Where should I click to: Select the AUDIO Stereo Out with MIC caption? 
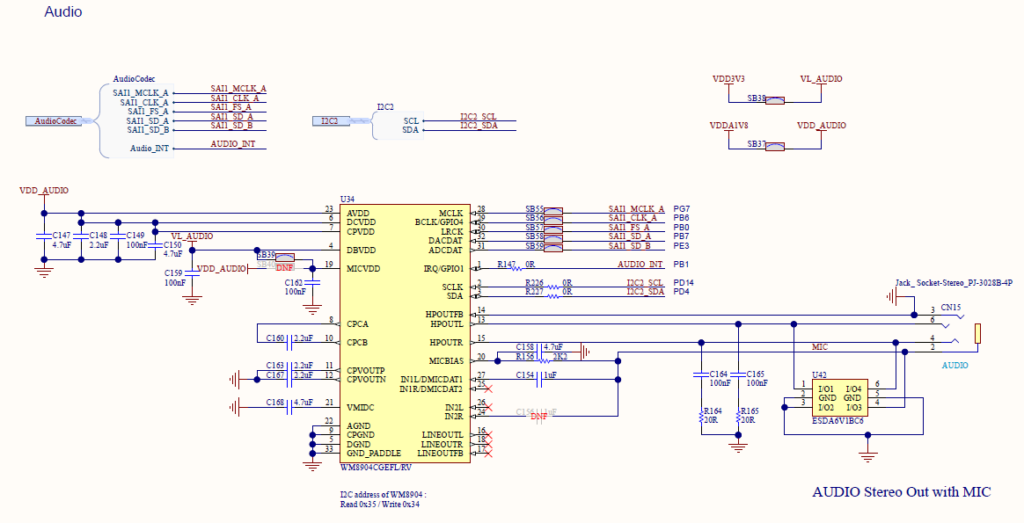[900, 492]
